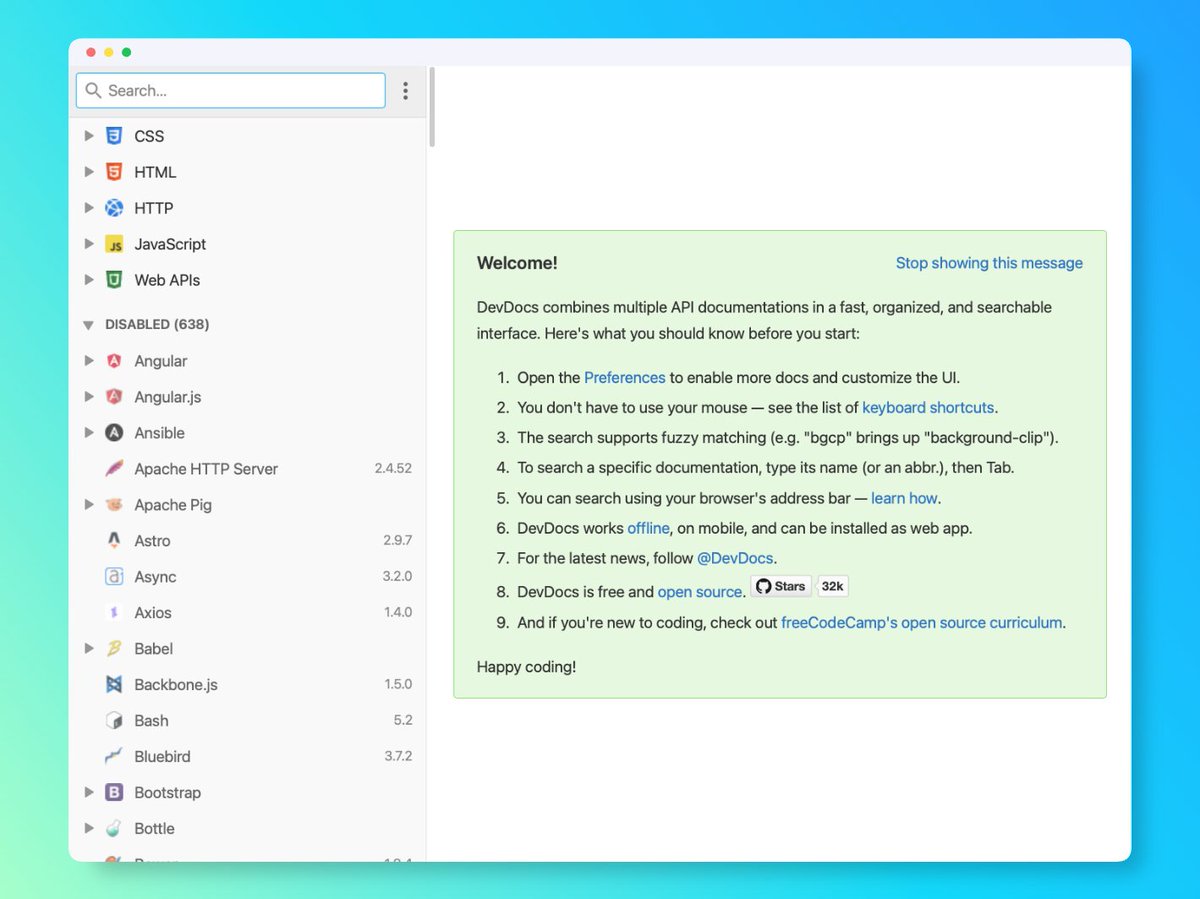Viewport: 1200px width, 899px height.
Task: Expand the Babel entry arrow
Action: click(x=89, y=649)
